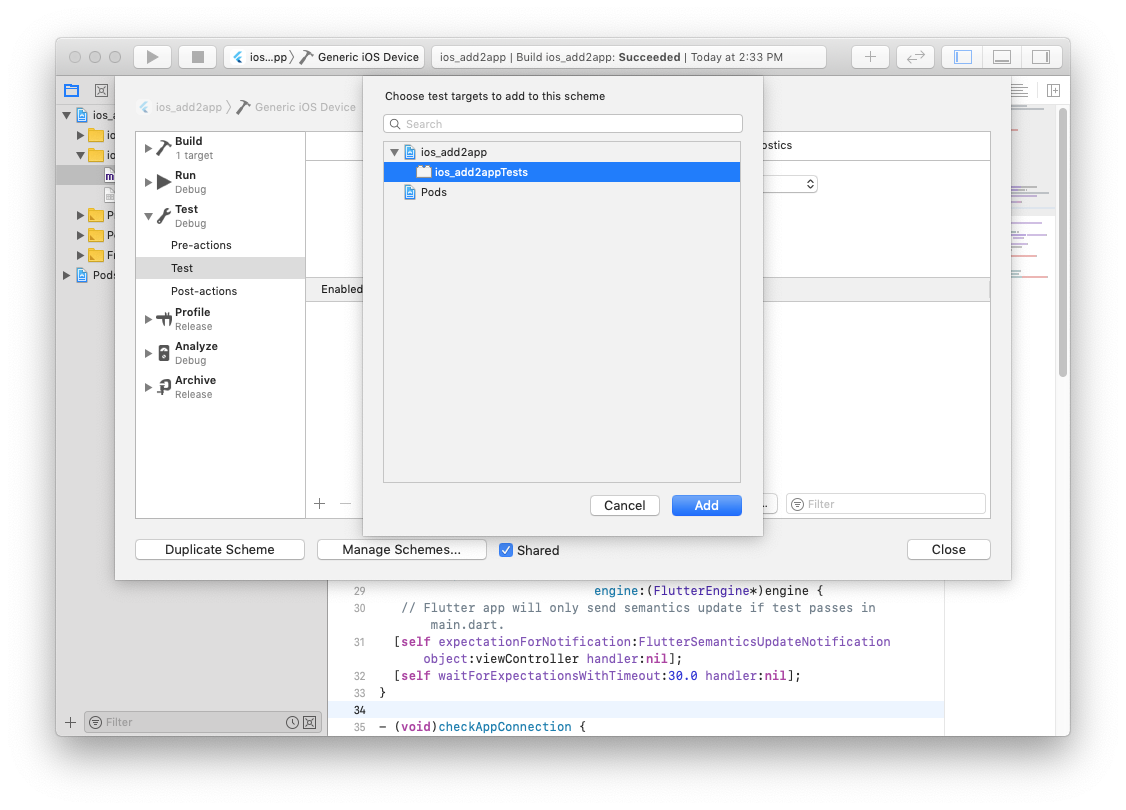Select the Run action play icon
The image size is (1126, 810).
[164, 182]
